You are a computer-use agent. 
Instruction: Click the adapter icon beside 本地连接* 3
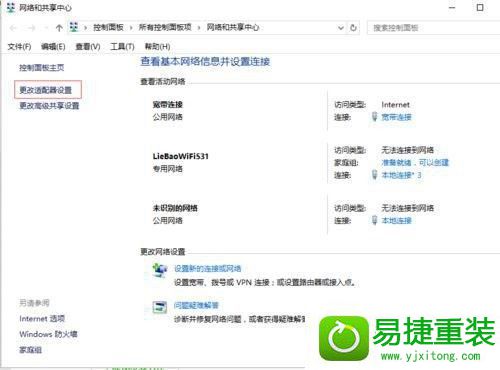[x=374, y=174]
